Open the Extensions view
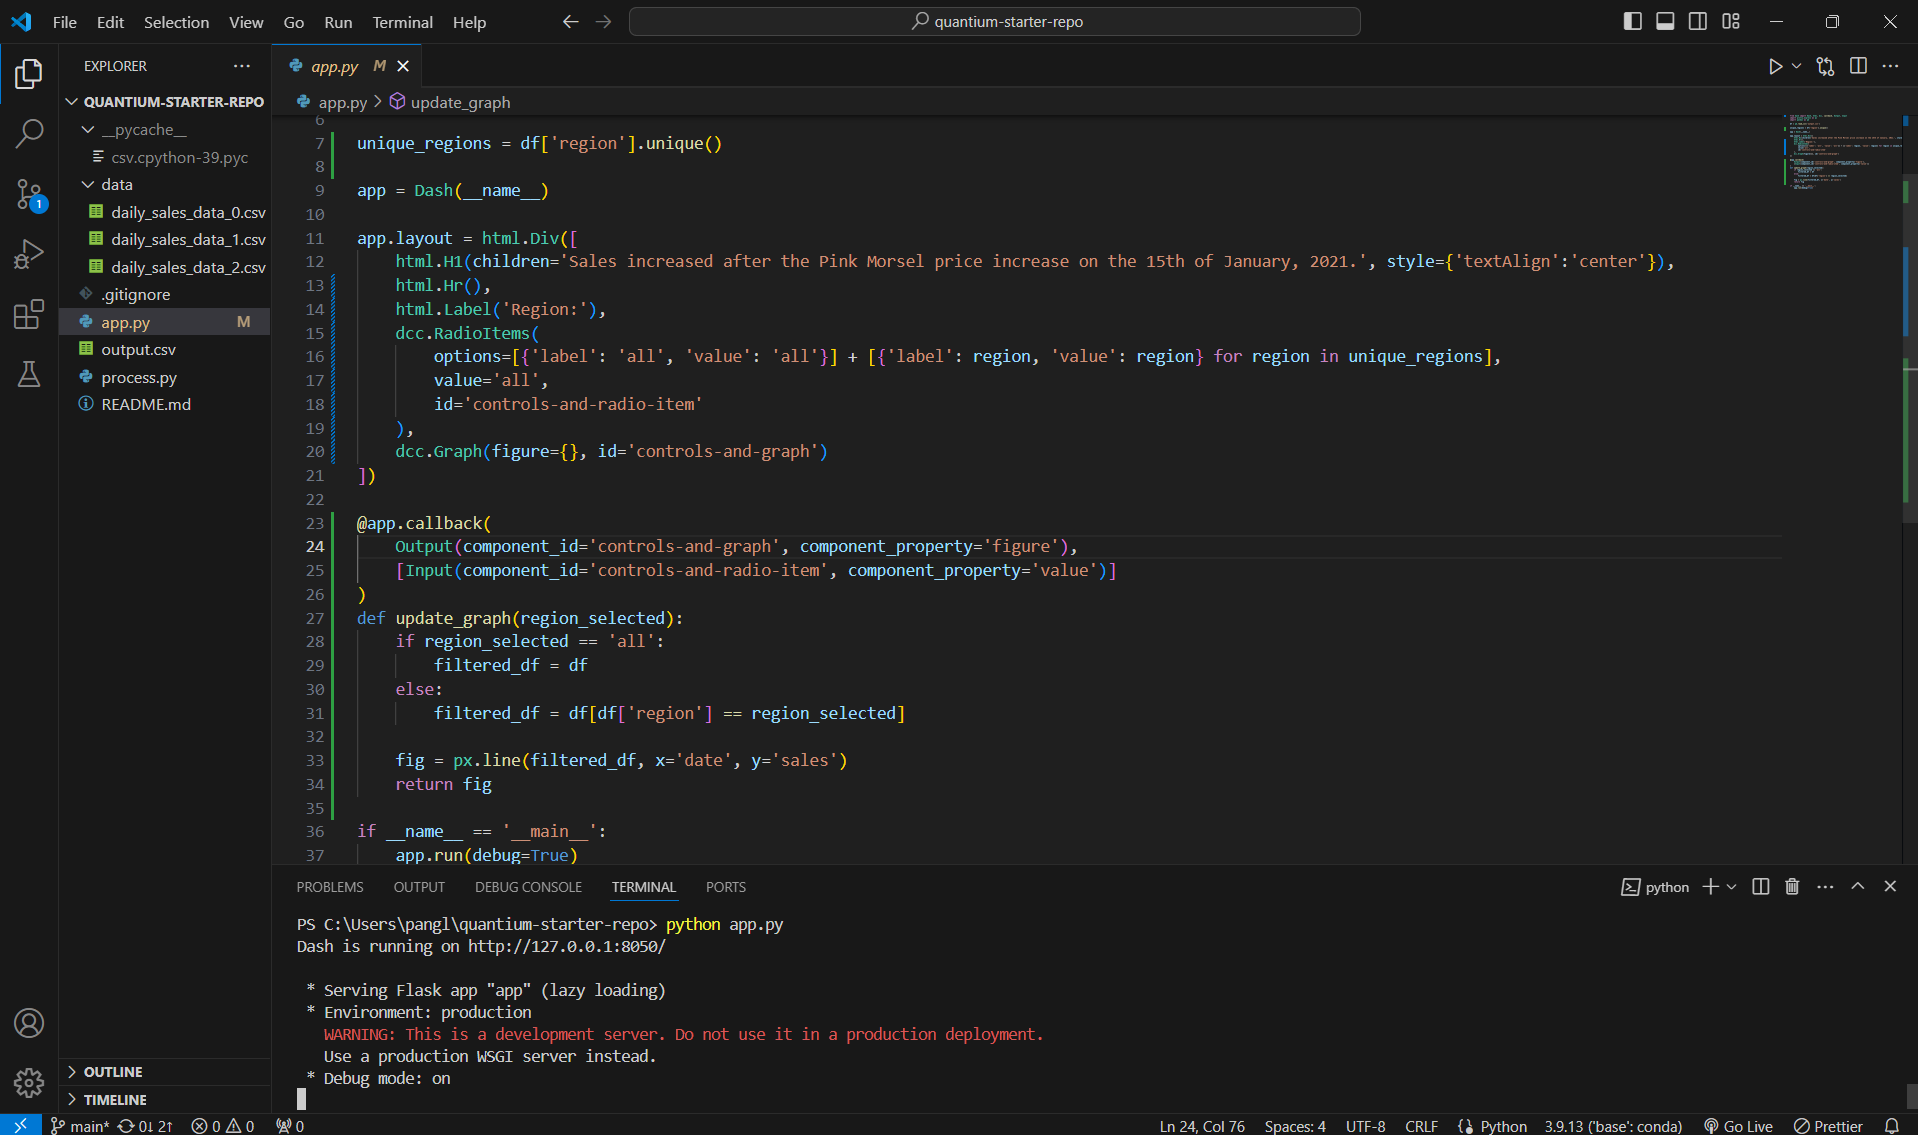 click(29, 314)
